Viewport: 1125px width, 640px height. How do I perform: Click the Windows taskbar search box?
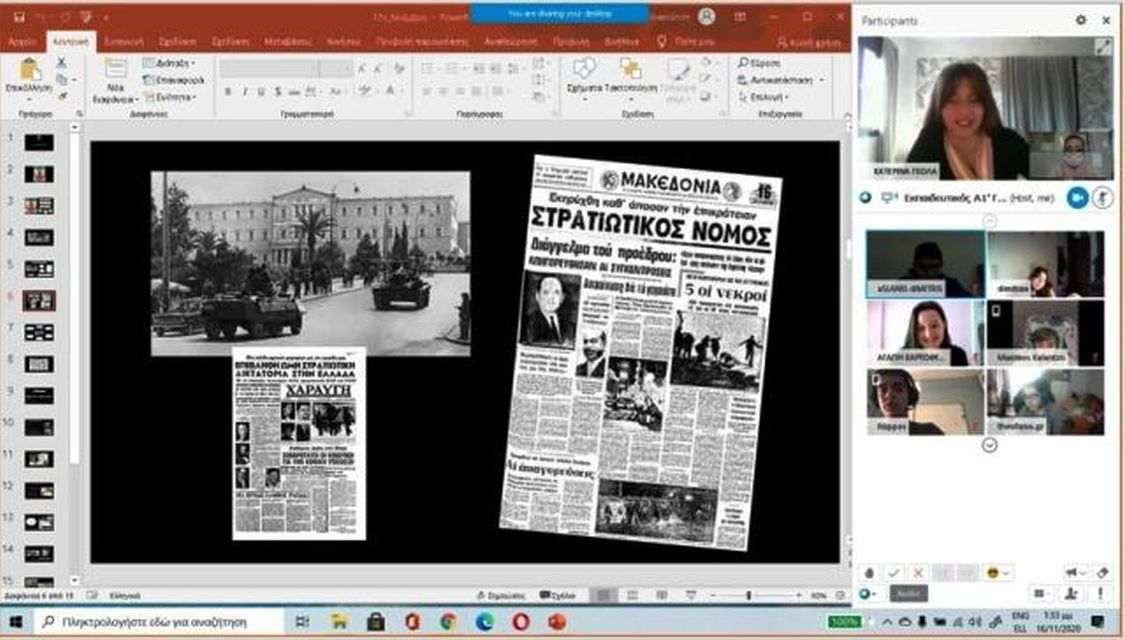(x=159, y=622)
